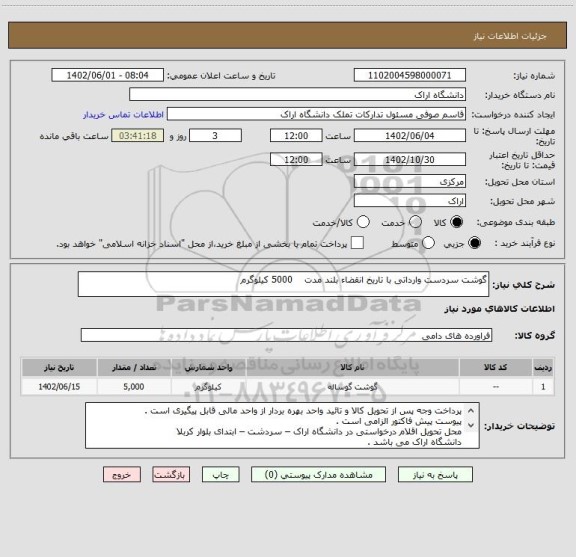Click the price validity date 1402/10/30

[410, 159]
